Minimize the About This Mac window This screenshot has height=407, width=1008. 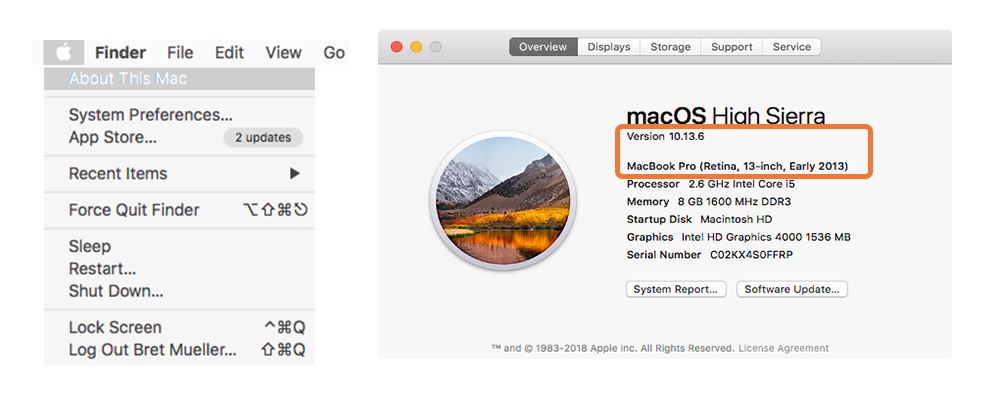tap(417, 47)
